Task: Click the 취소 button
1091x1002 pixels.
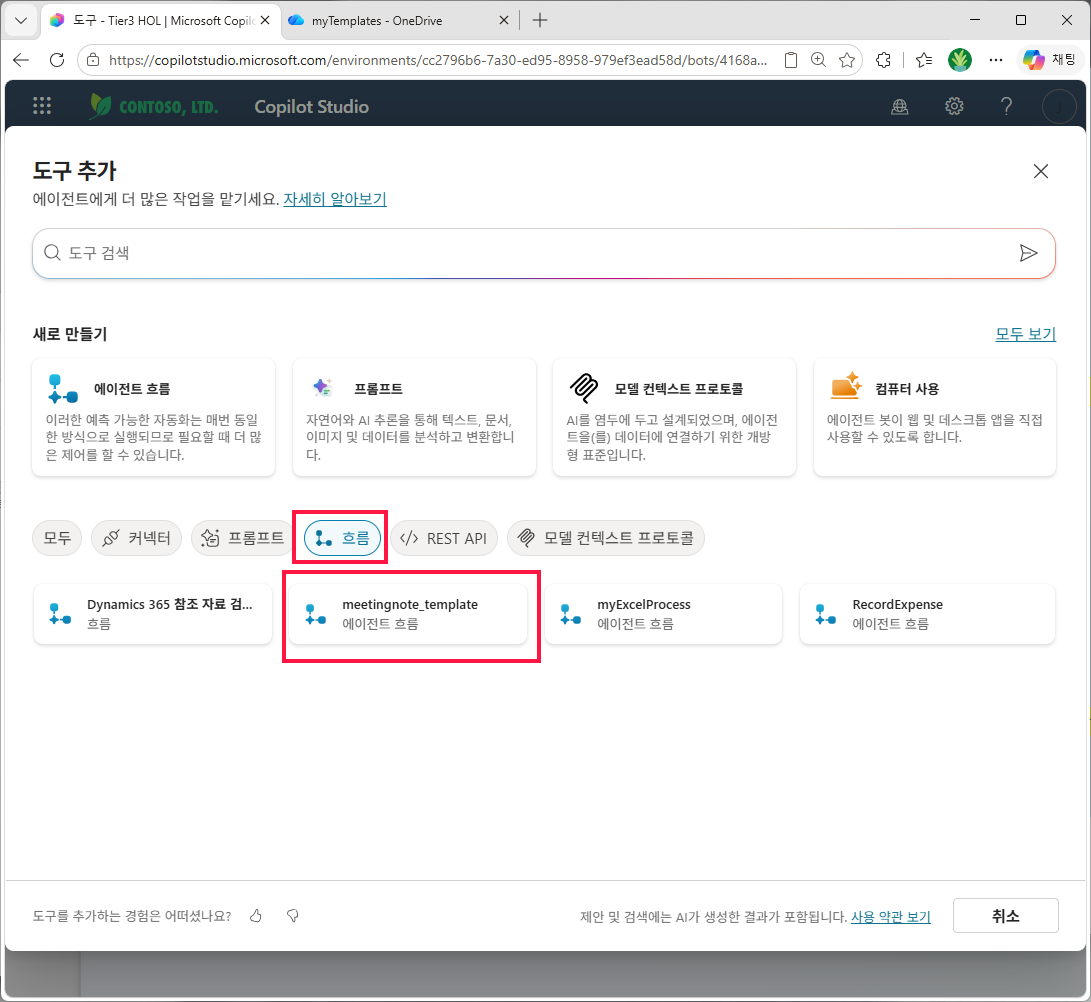Action: [1005, 916]
